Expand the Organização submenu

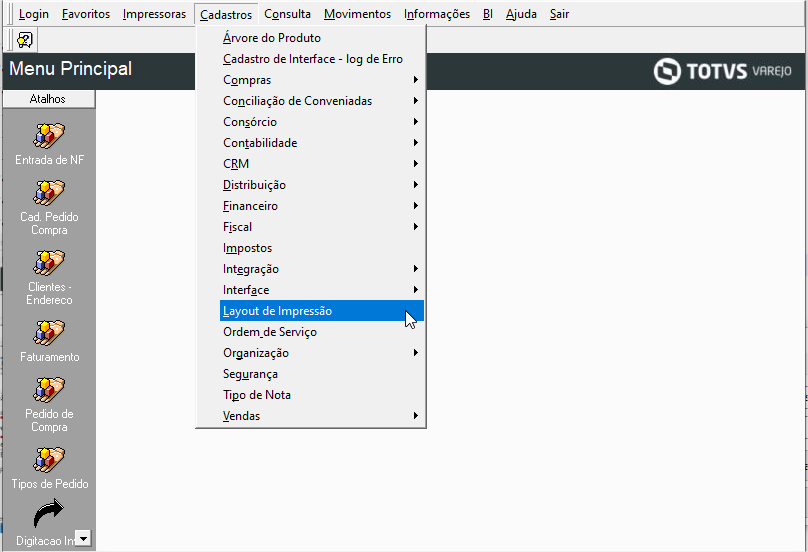pos(322,353)
